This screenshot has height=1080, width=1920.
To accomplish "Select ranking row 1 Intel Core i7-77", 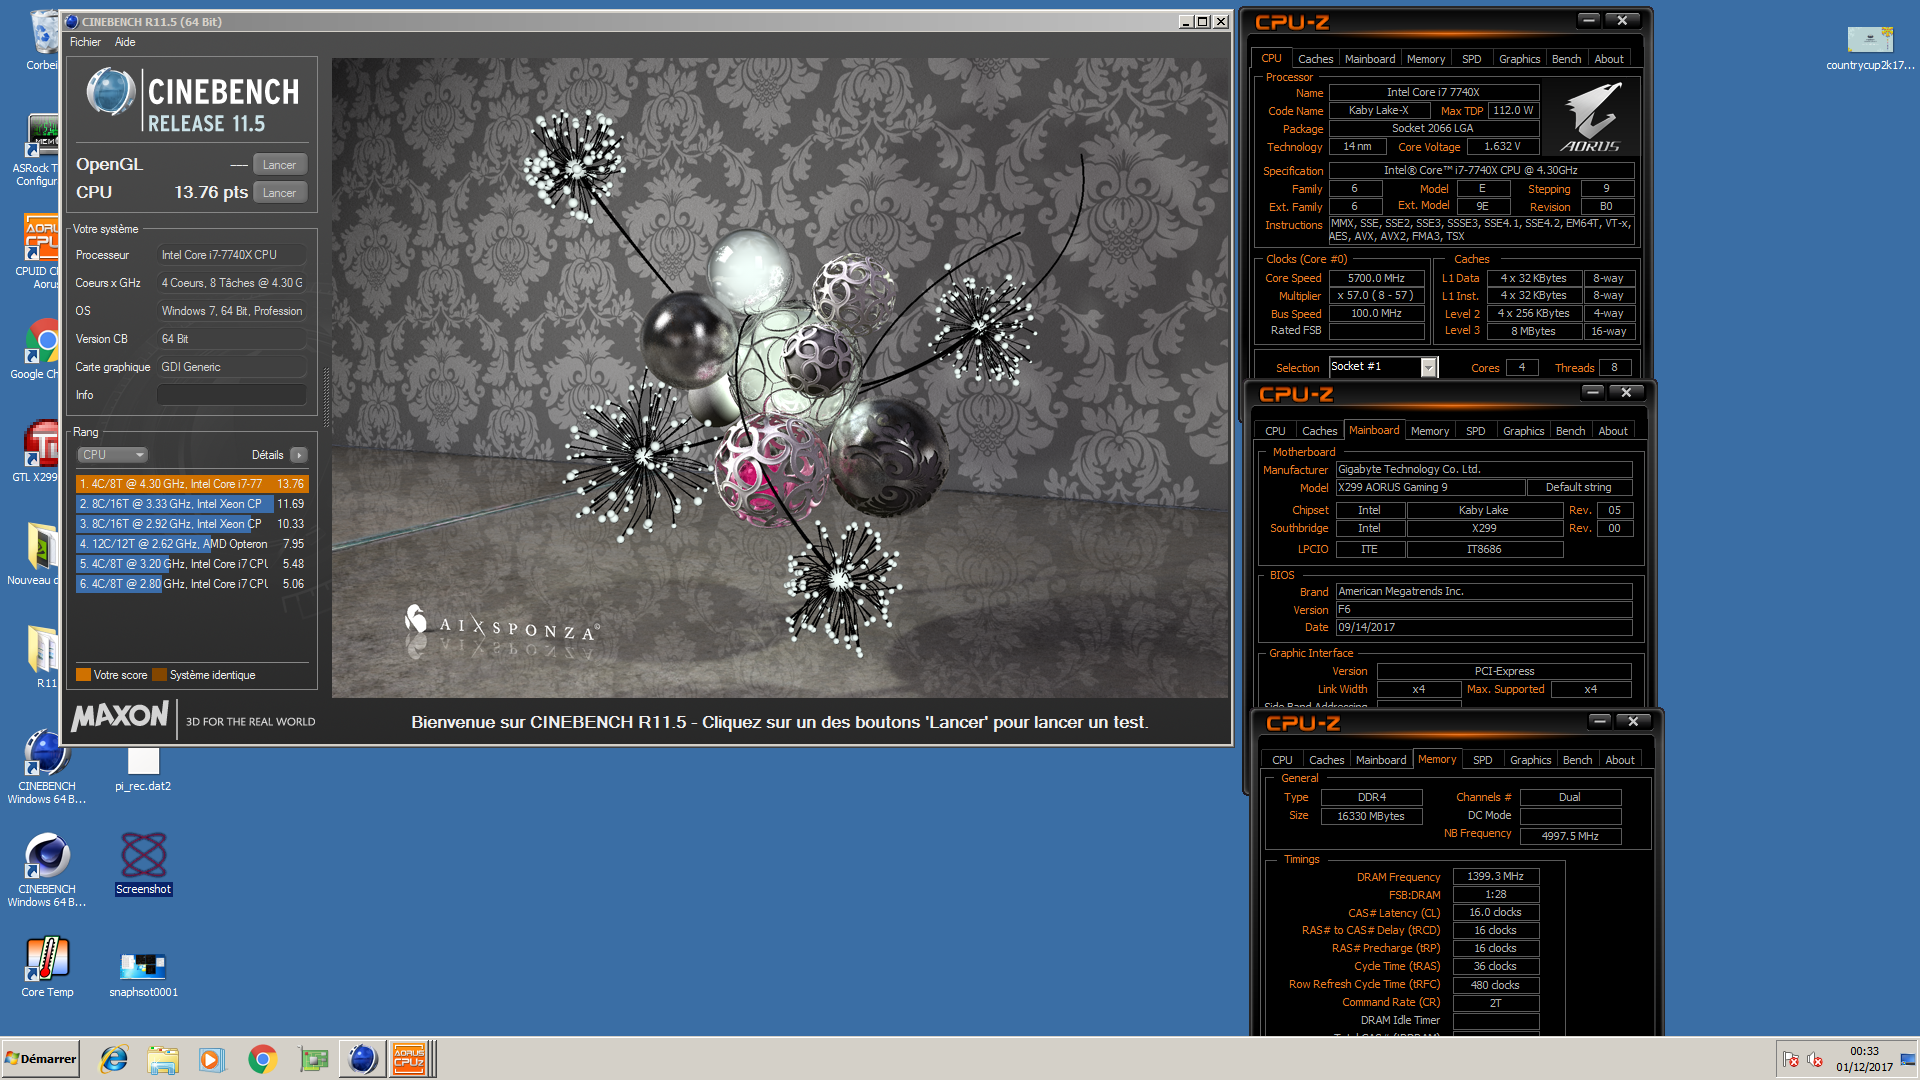I will pos(192,484).
